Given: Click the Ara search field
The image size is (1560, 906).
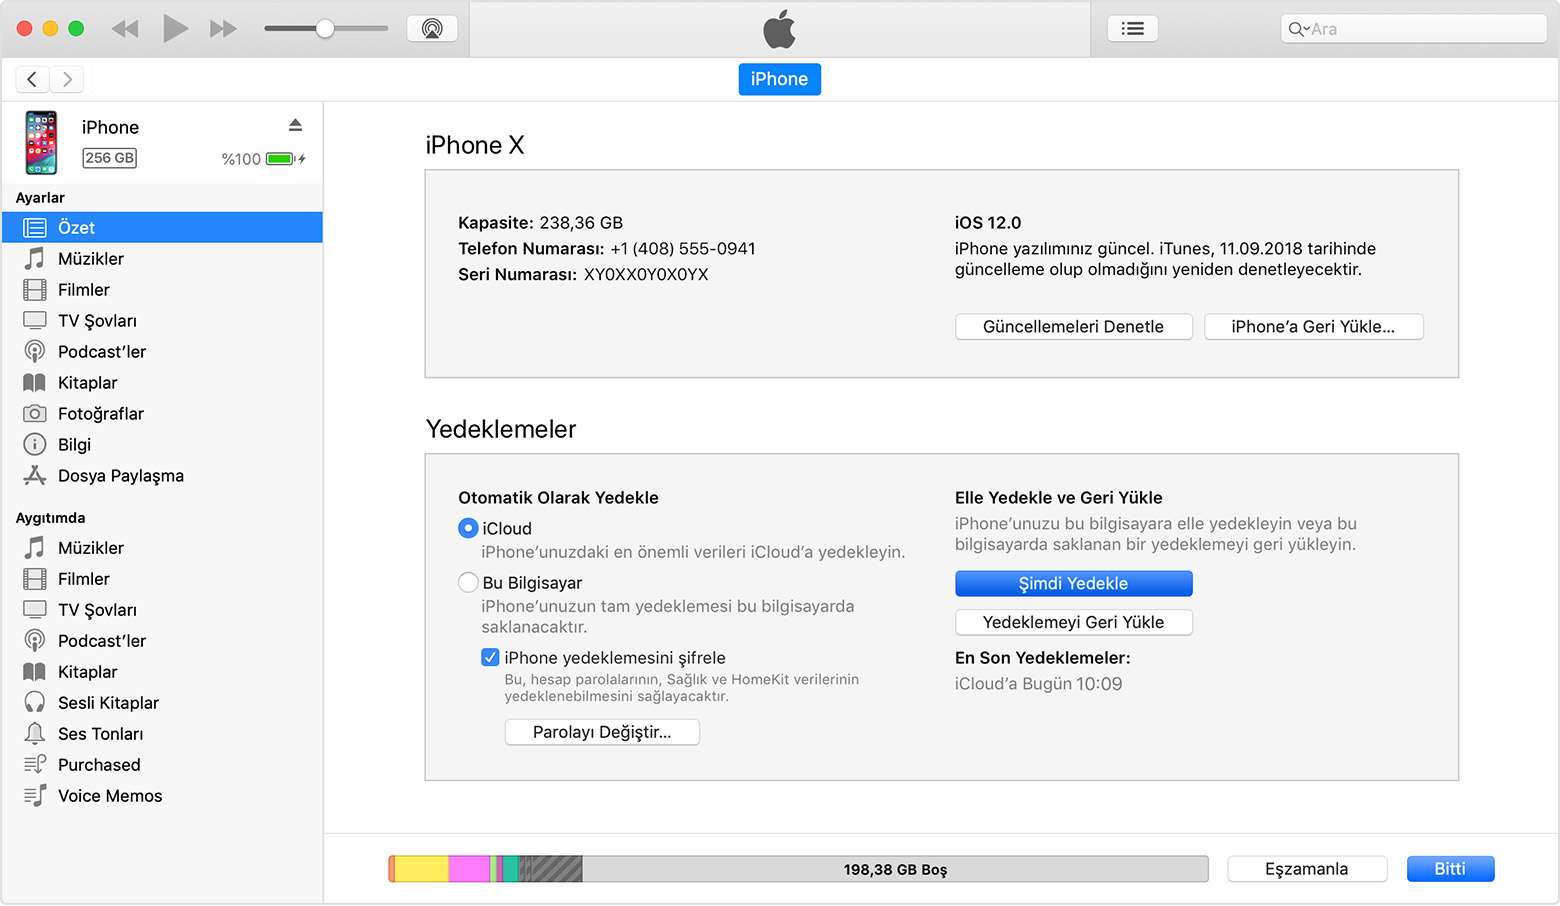Looking at the screenshot, I should pos(1413,29).
